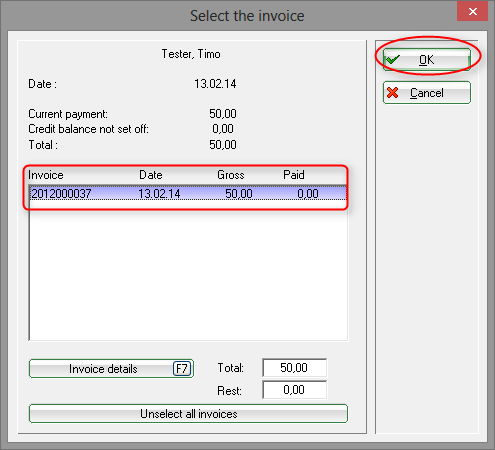Click the Date column header
This screenshot has height=450, width=495.
[x=151, y=175]
